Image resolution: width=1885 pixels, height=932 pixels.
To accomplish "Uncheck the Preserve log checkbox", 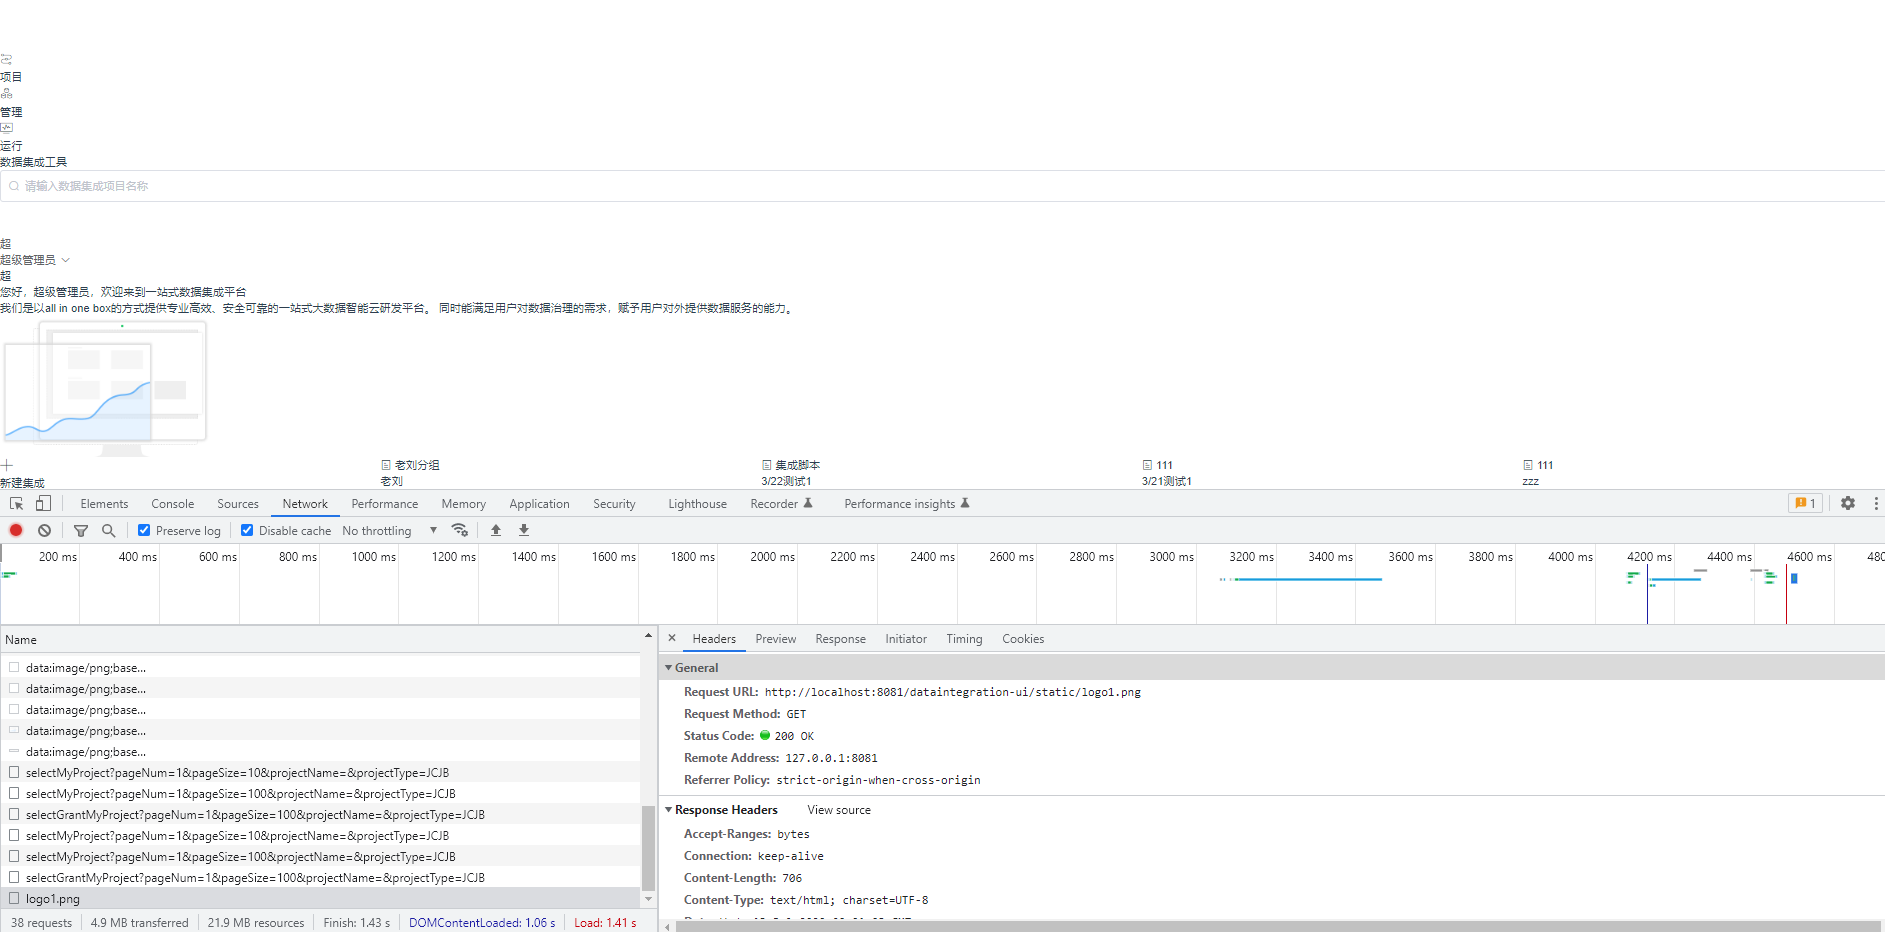I will pos(144,530).
